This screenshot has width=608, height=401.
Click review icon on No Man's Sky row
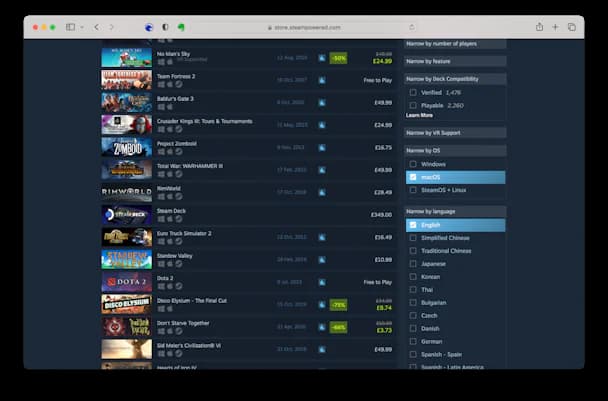click(322, 58)
